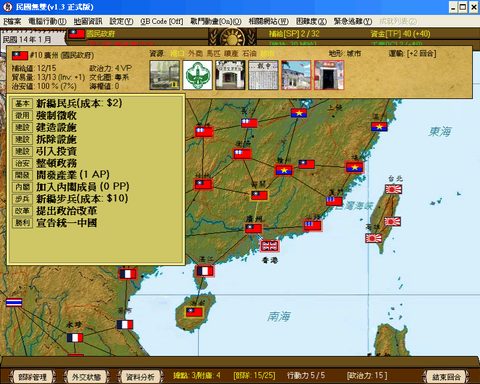480x384 pixels.
Task: Open 外交狀態 diplomacy screen
Action: [x=86, y=377]
